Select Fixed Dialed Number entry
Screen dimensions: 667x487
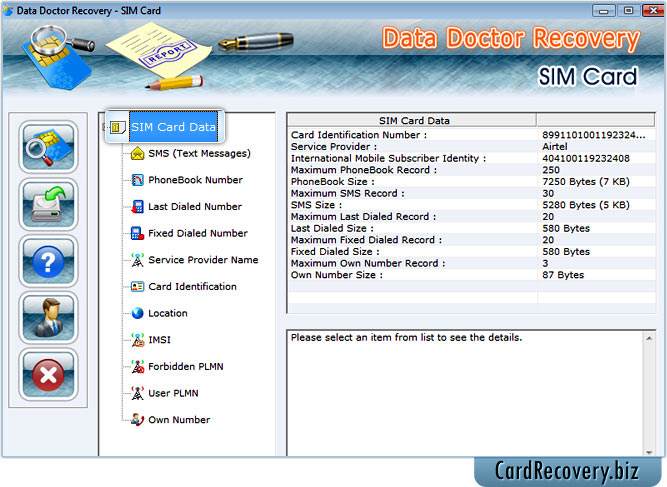click(x=198, y=233)
